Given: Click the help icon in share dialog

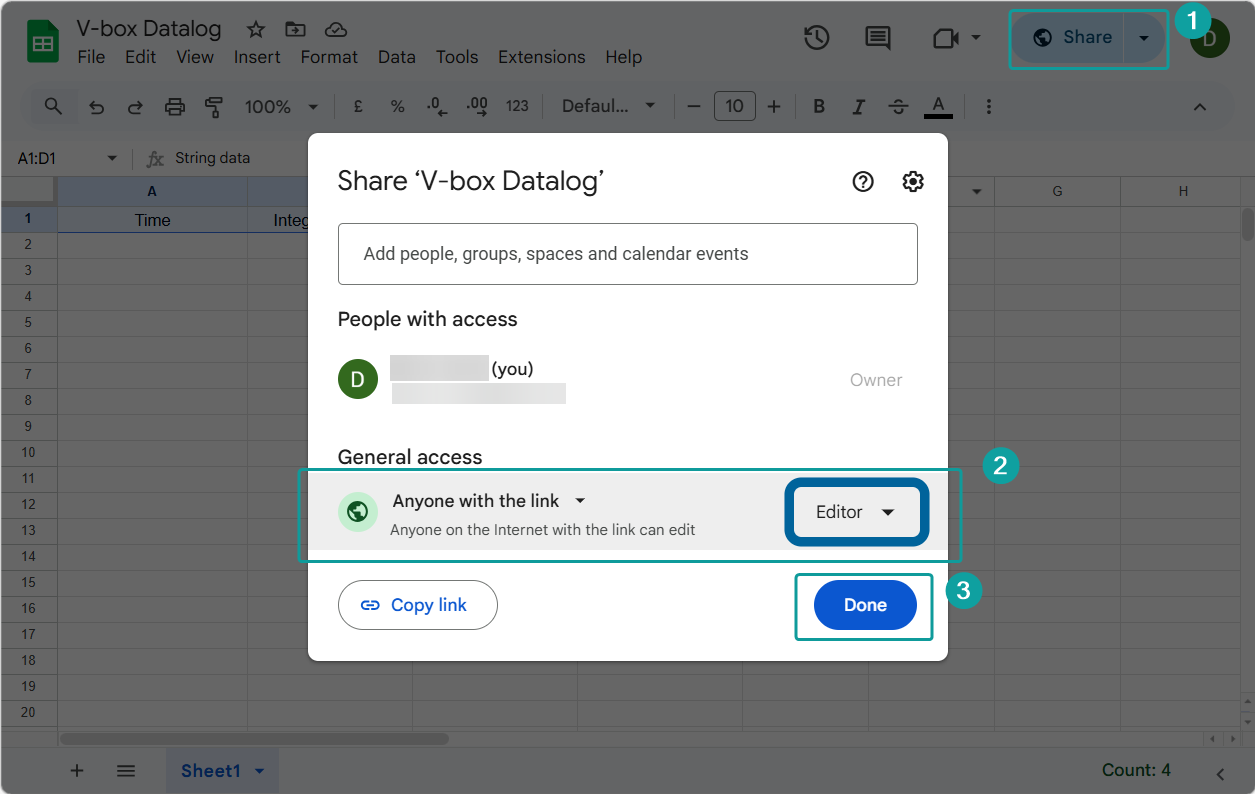Looking at the screenshot, I should point(863,181).
